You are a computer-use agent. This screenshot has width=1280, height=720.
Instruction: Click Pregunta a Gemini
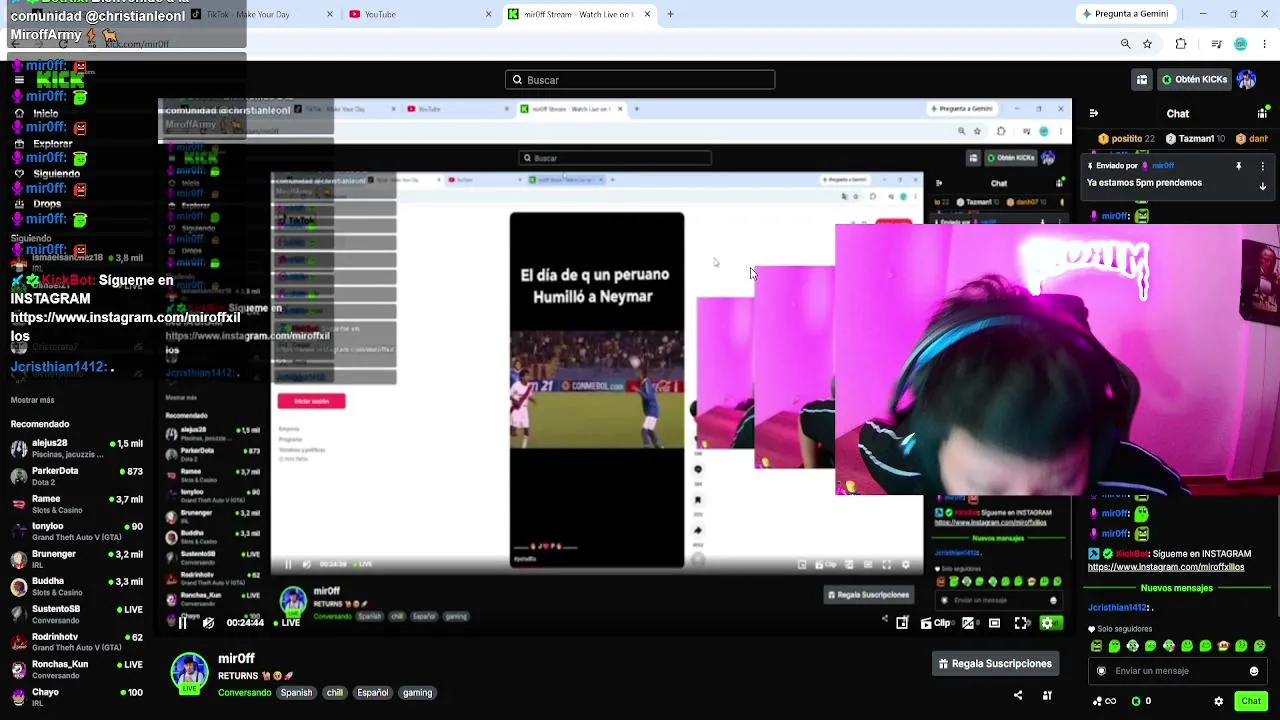1124,14
